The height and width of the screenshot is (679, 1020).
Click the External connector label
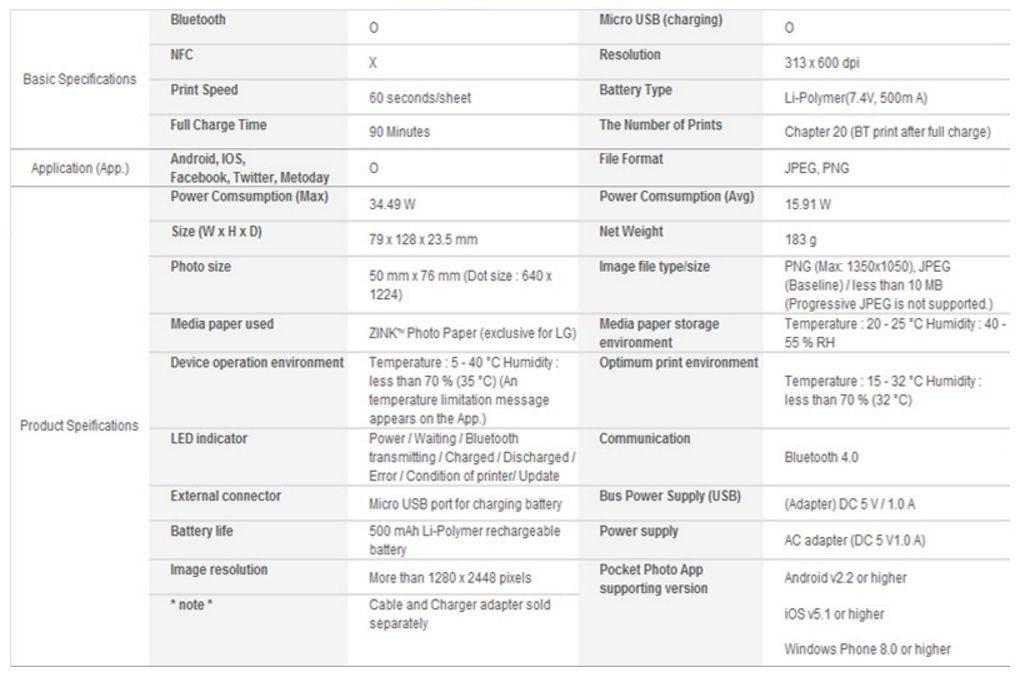[226, 496]
